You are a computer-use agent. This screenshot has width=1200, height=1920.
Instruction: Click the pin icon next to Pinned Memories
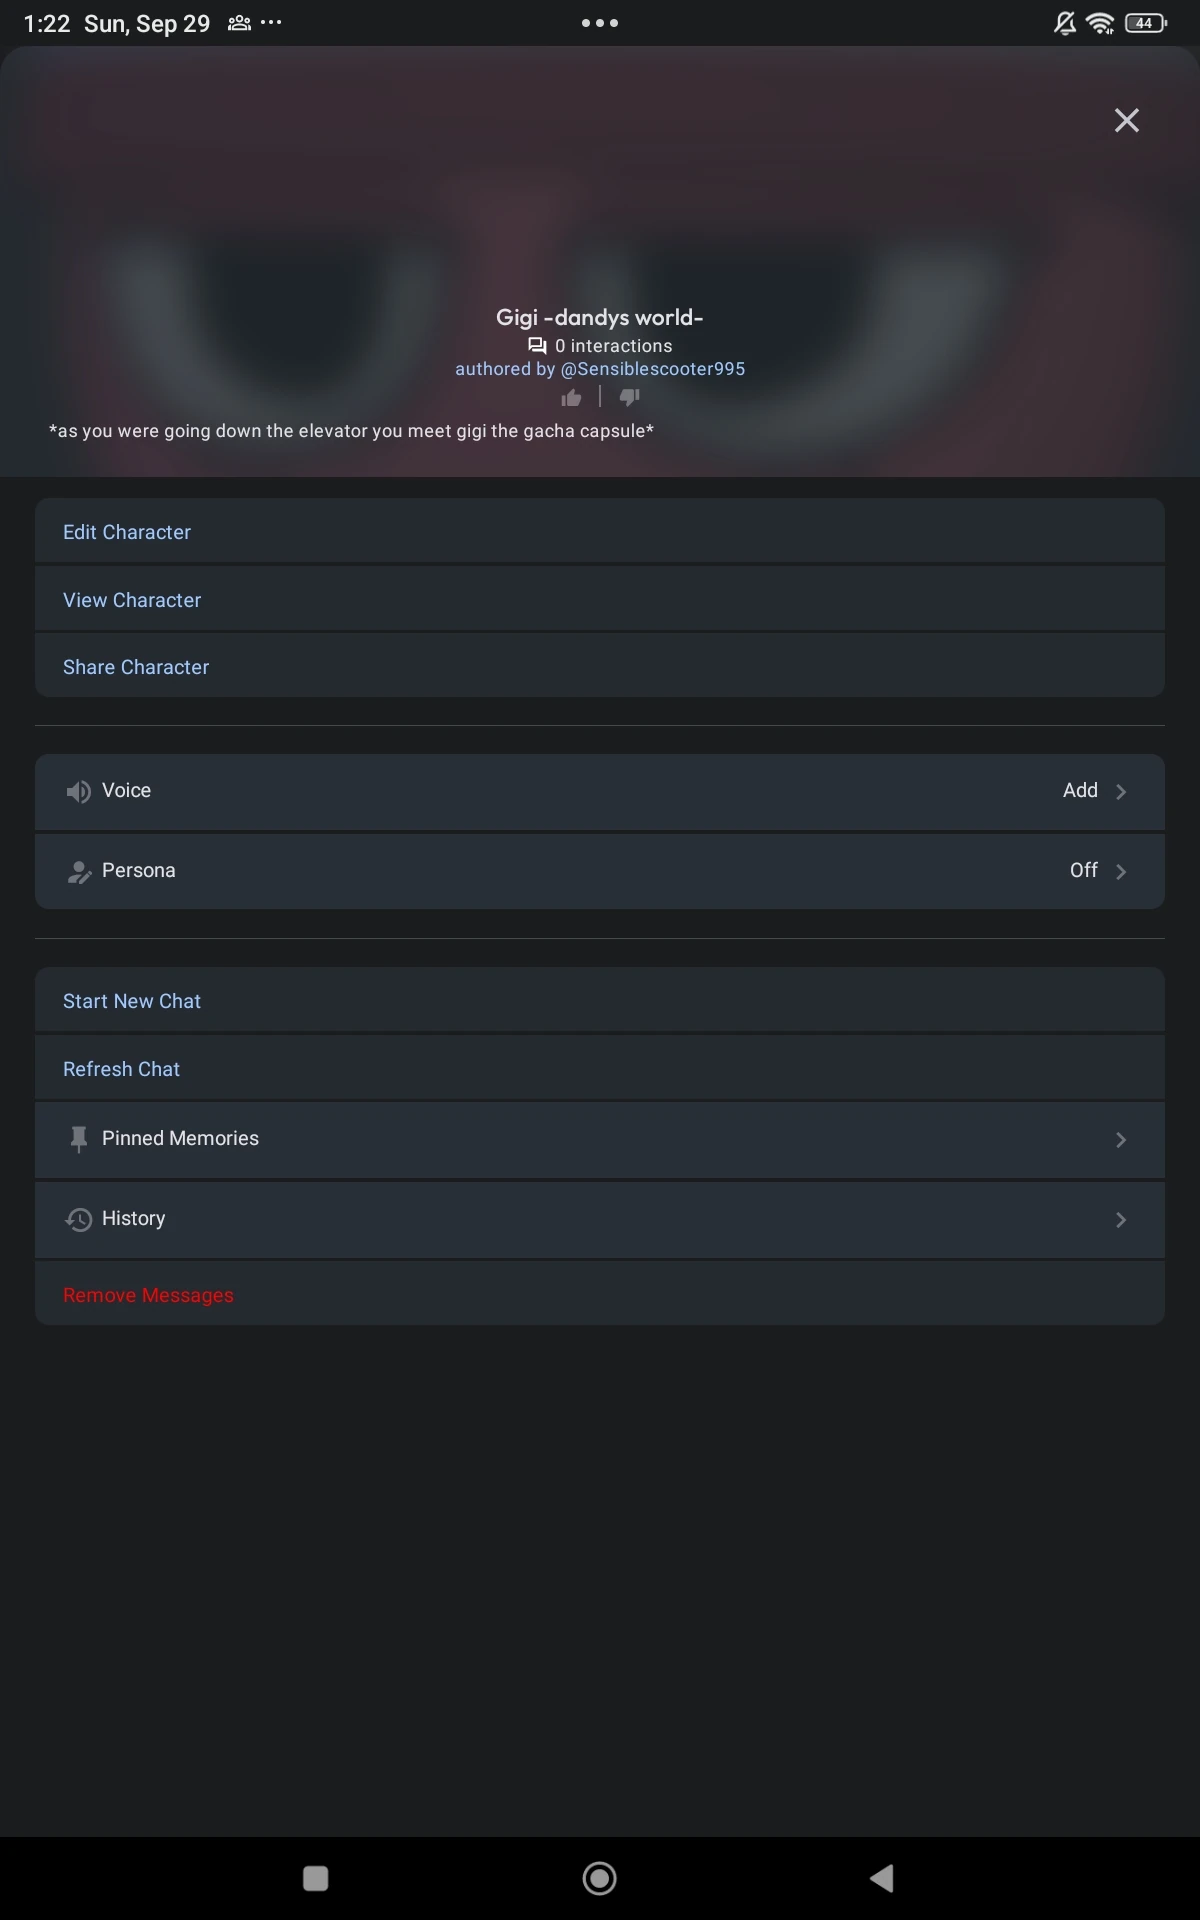tap(79, 1138)
